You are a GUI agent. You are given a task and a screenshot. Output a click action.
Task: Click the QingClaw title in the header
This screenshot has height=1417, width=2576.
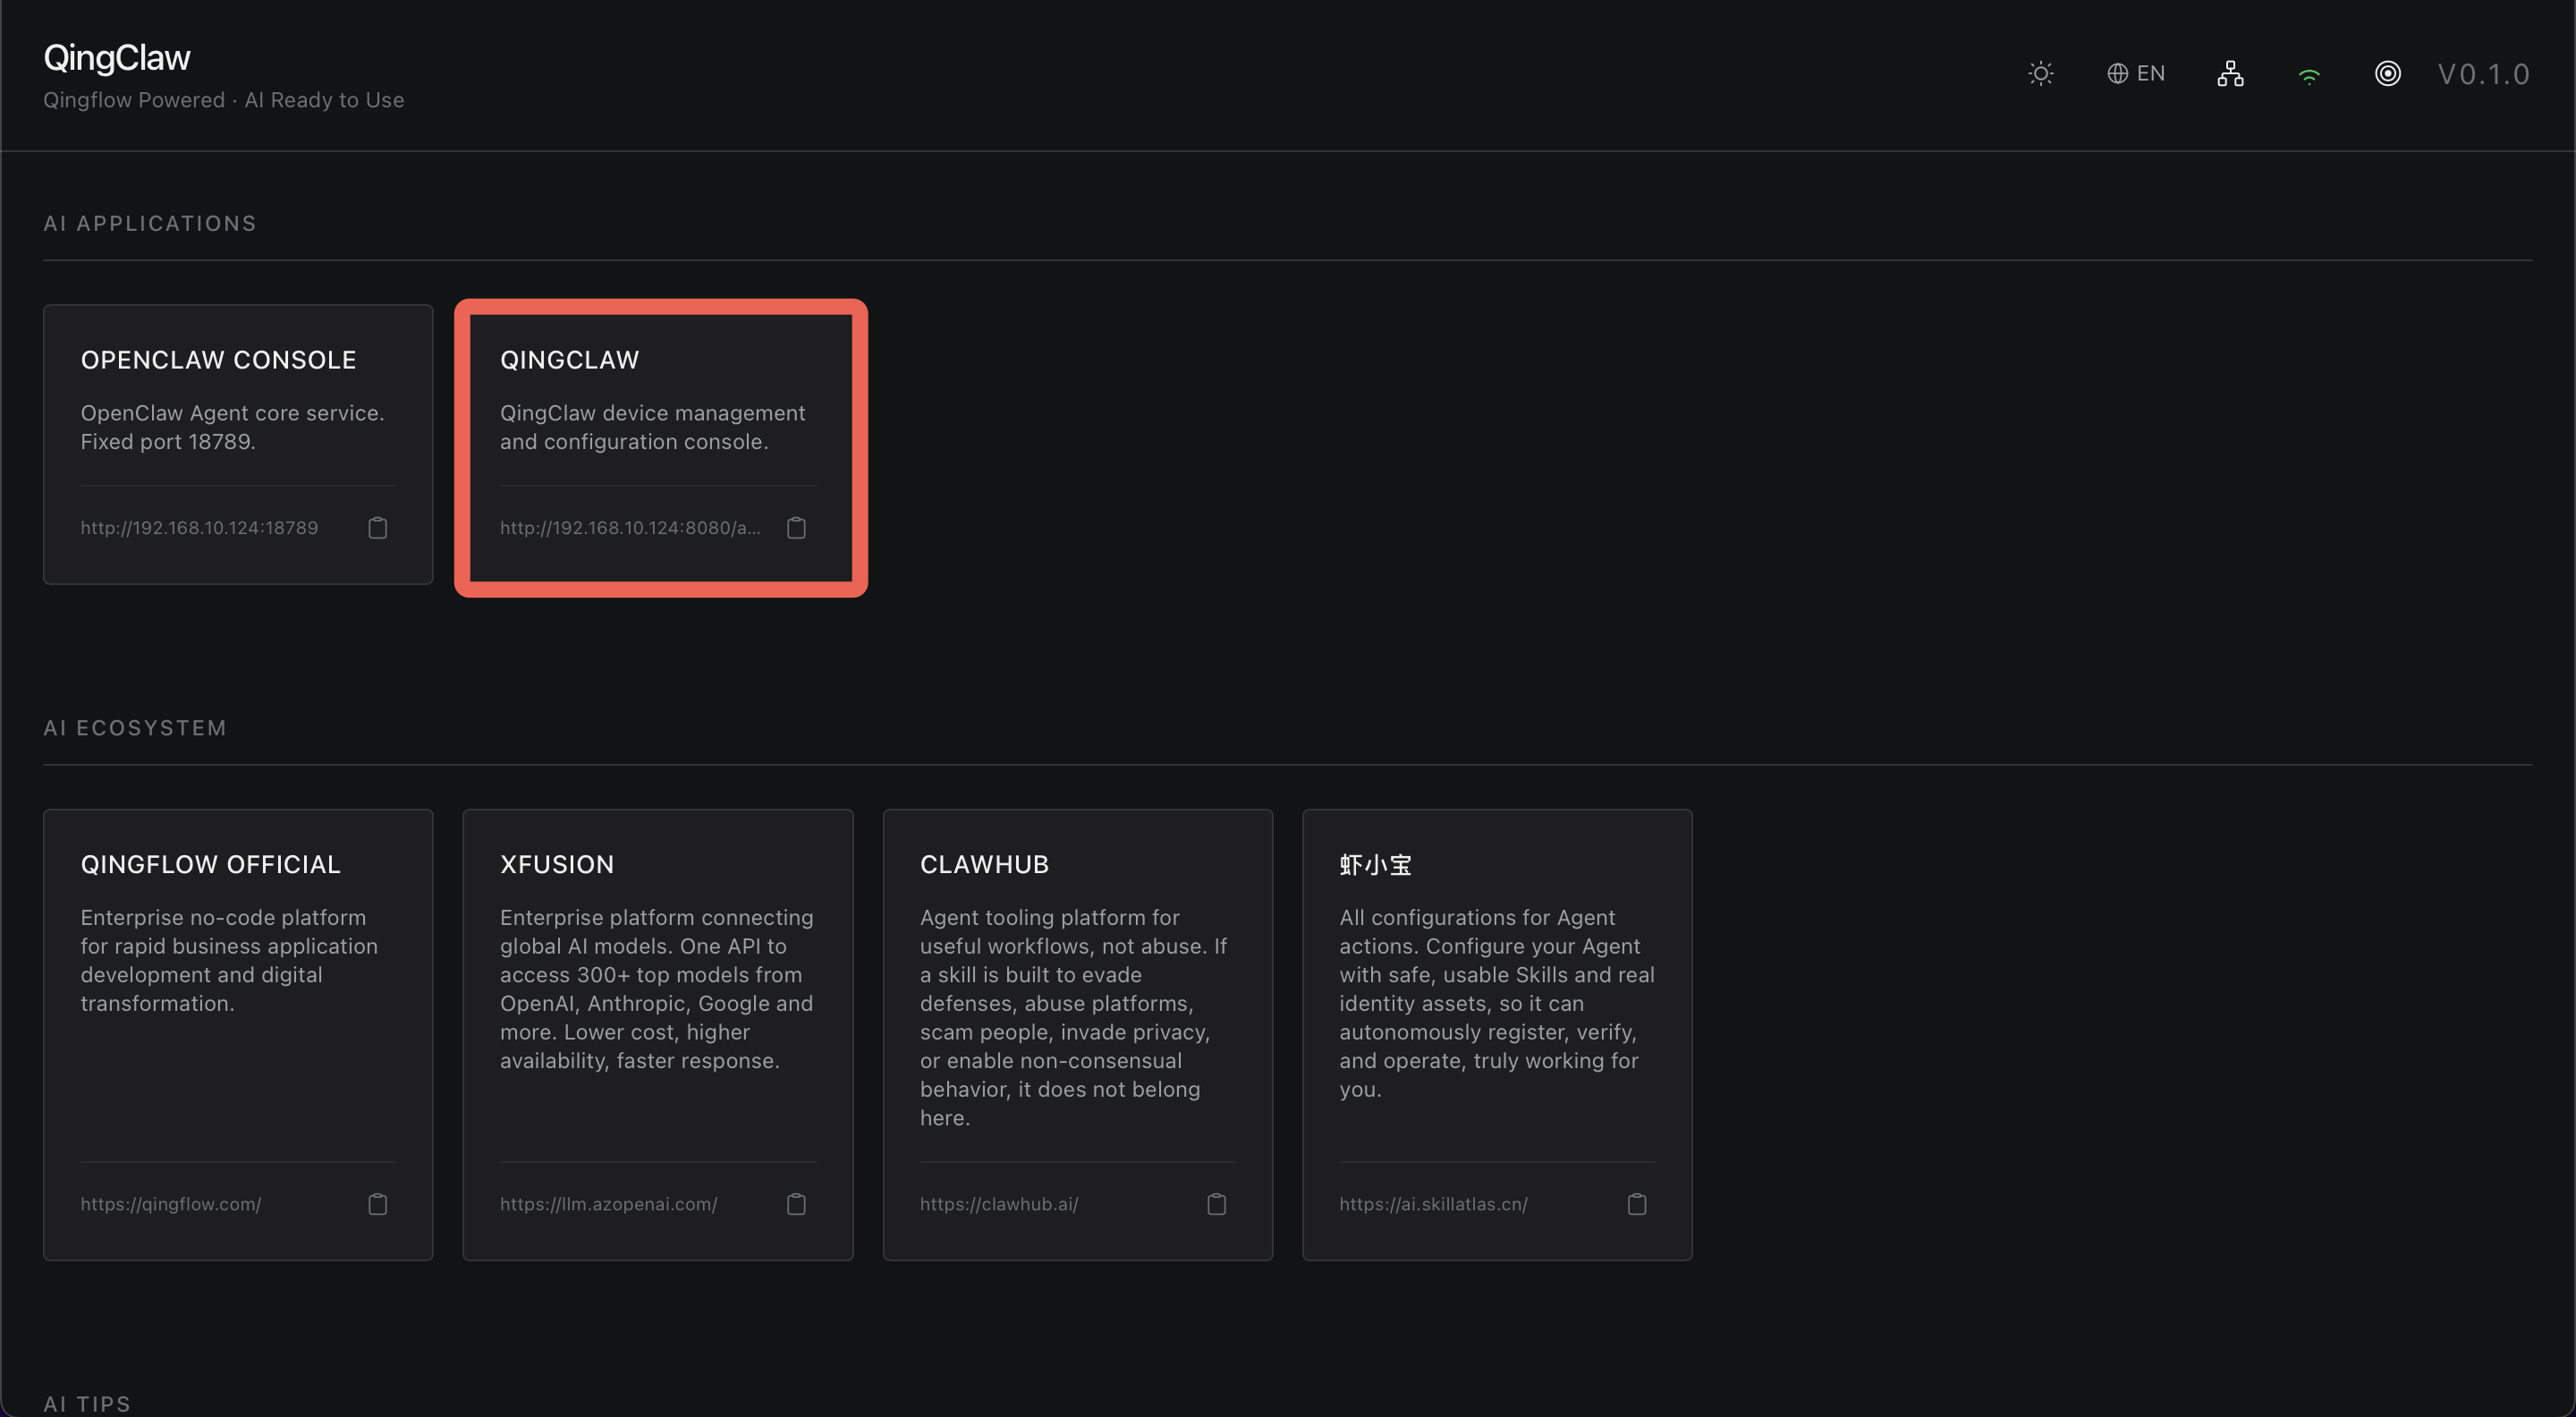pyautogui.click(x=117, y=58)
